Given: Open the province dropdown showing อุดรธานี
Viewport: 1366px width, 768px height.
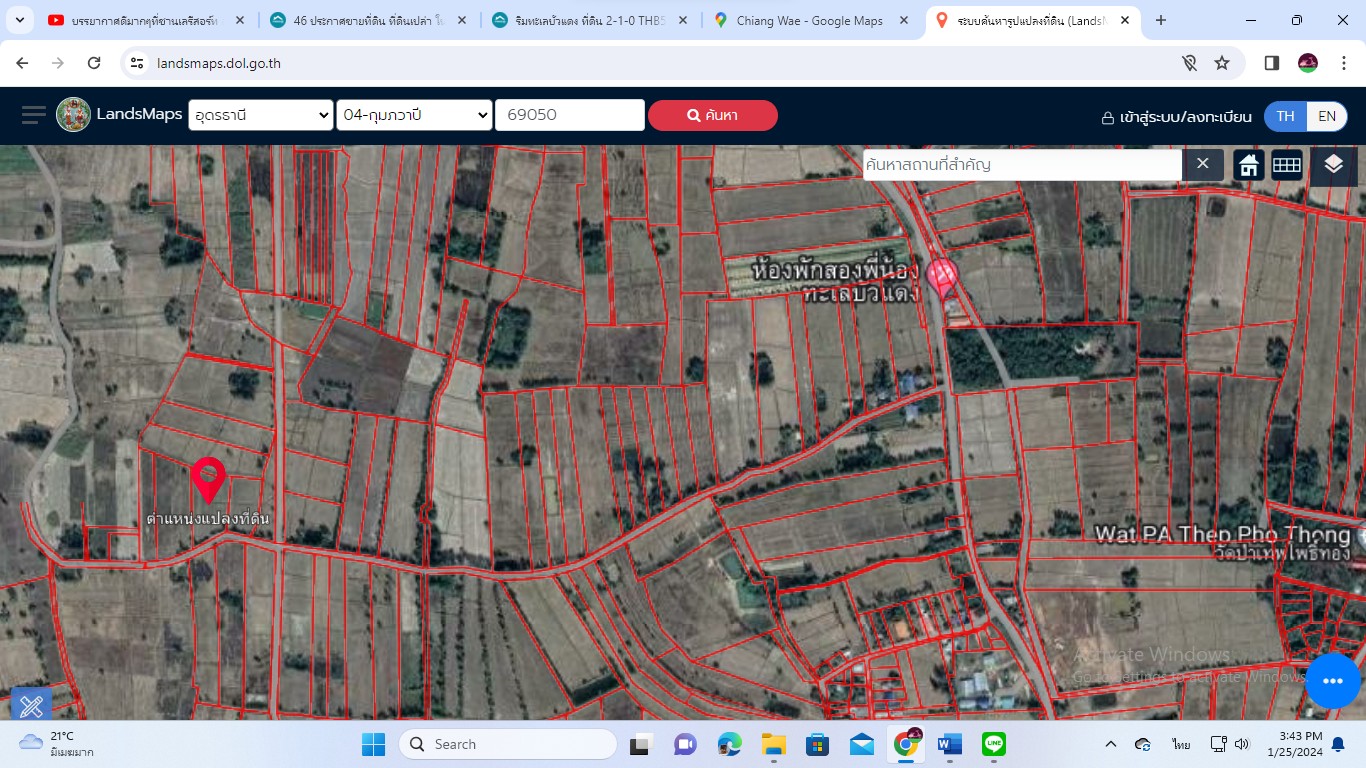Looking at the screenshot, I should pyautogui.click(x=261, y=115).
